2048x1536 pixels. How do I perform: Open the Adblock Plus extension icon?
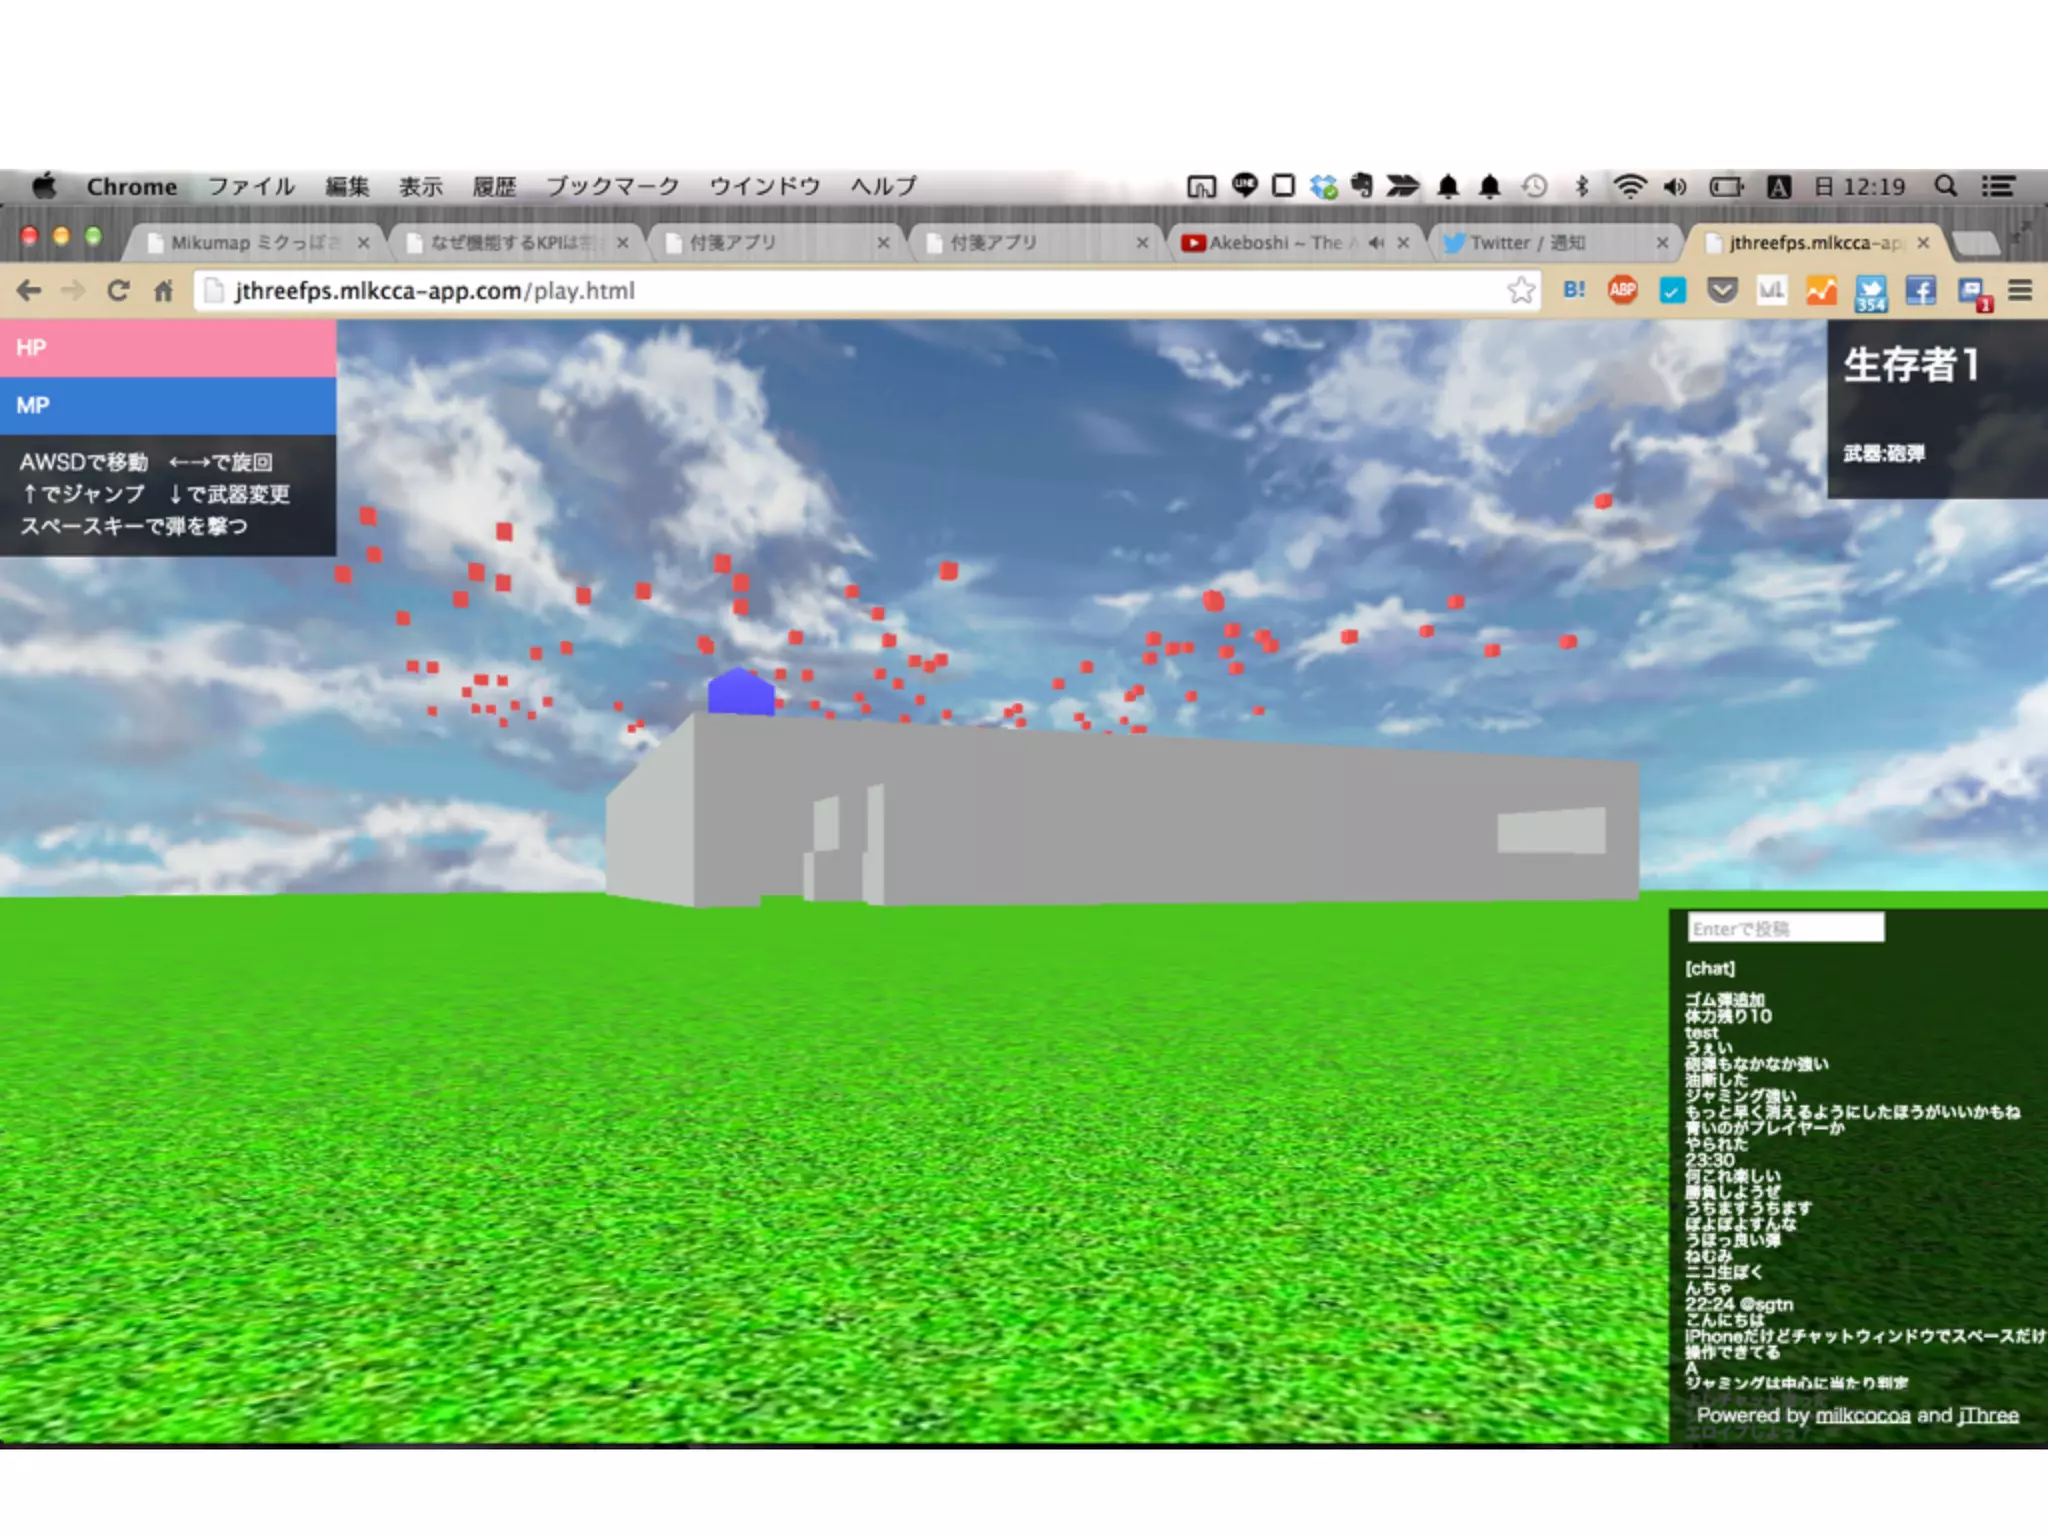tap(1622, 291)
